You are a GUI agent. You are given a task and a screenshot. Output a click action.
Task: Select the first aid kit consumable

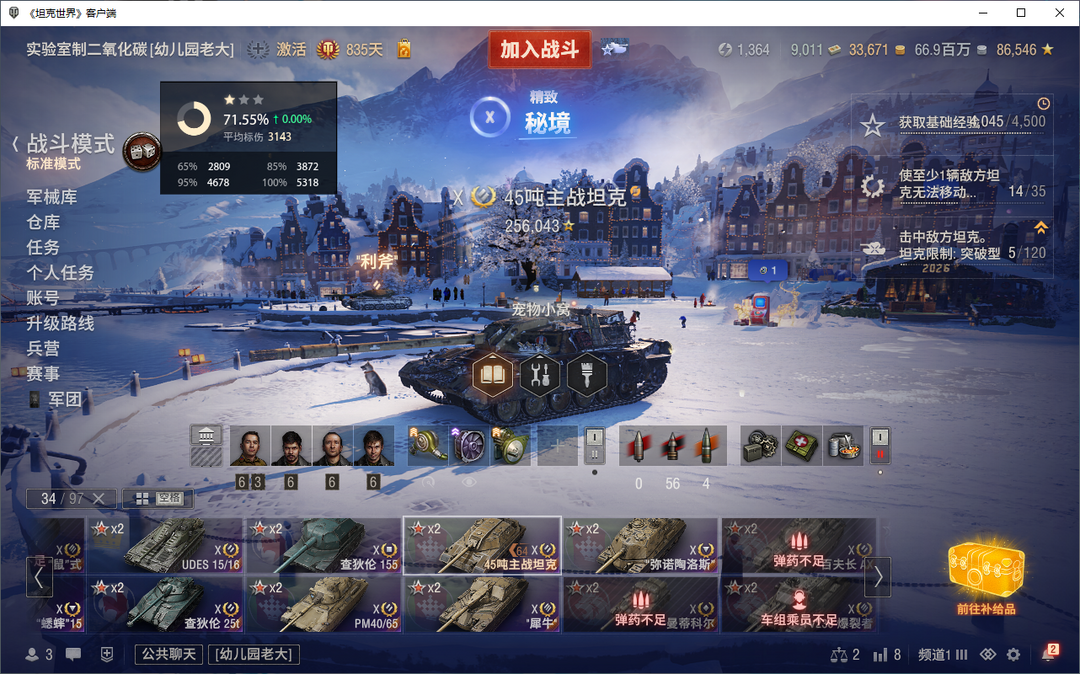click(802, 445)
